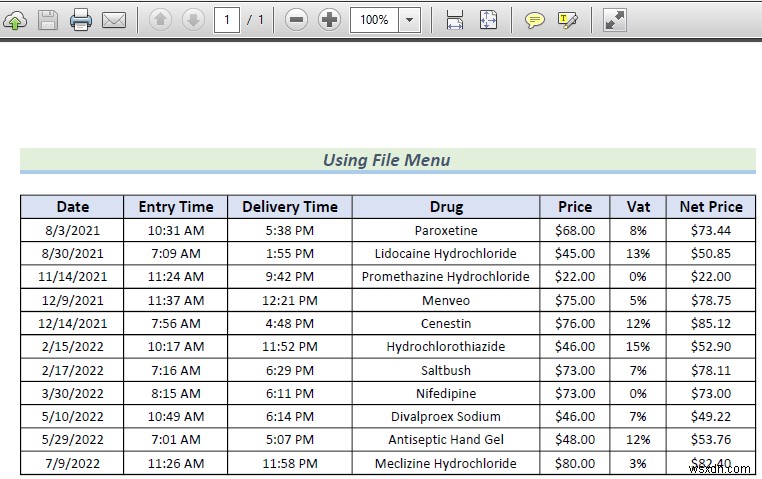The height and width of the screenshot is (479, 762).
Task: Select the date 7/9/2022 cell
Action: pos(72,463)
